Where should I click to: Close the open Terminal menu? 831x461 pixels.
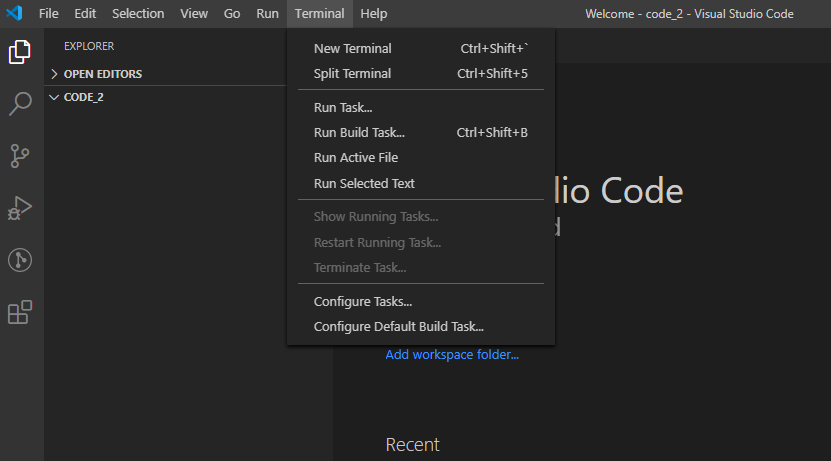[320, 14]
